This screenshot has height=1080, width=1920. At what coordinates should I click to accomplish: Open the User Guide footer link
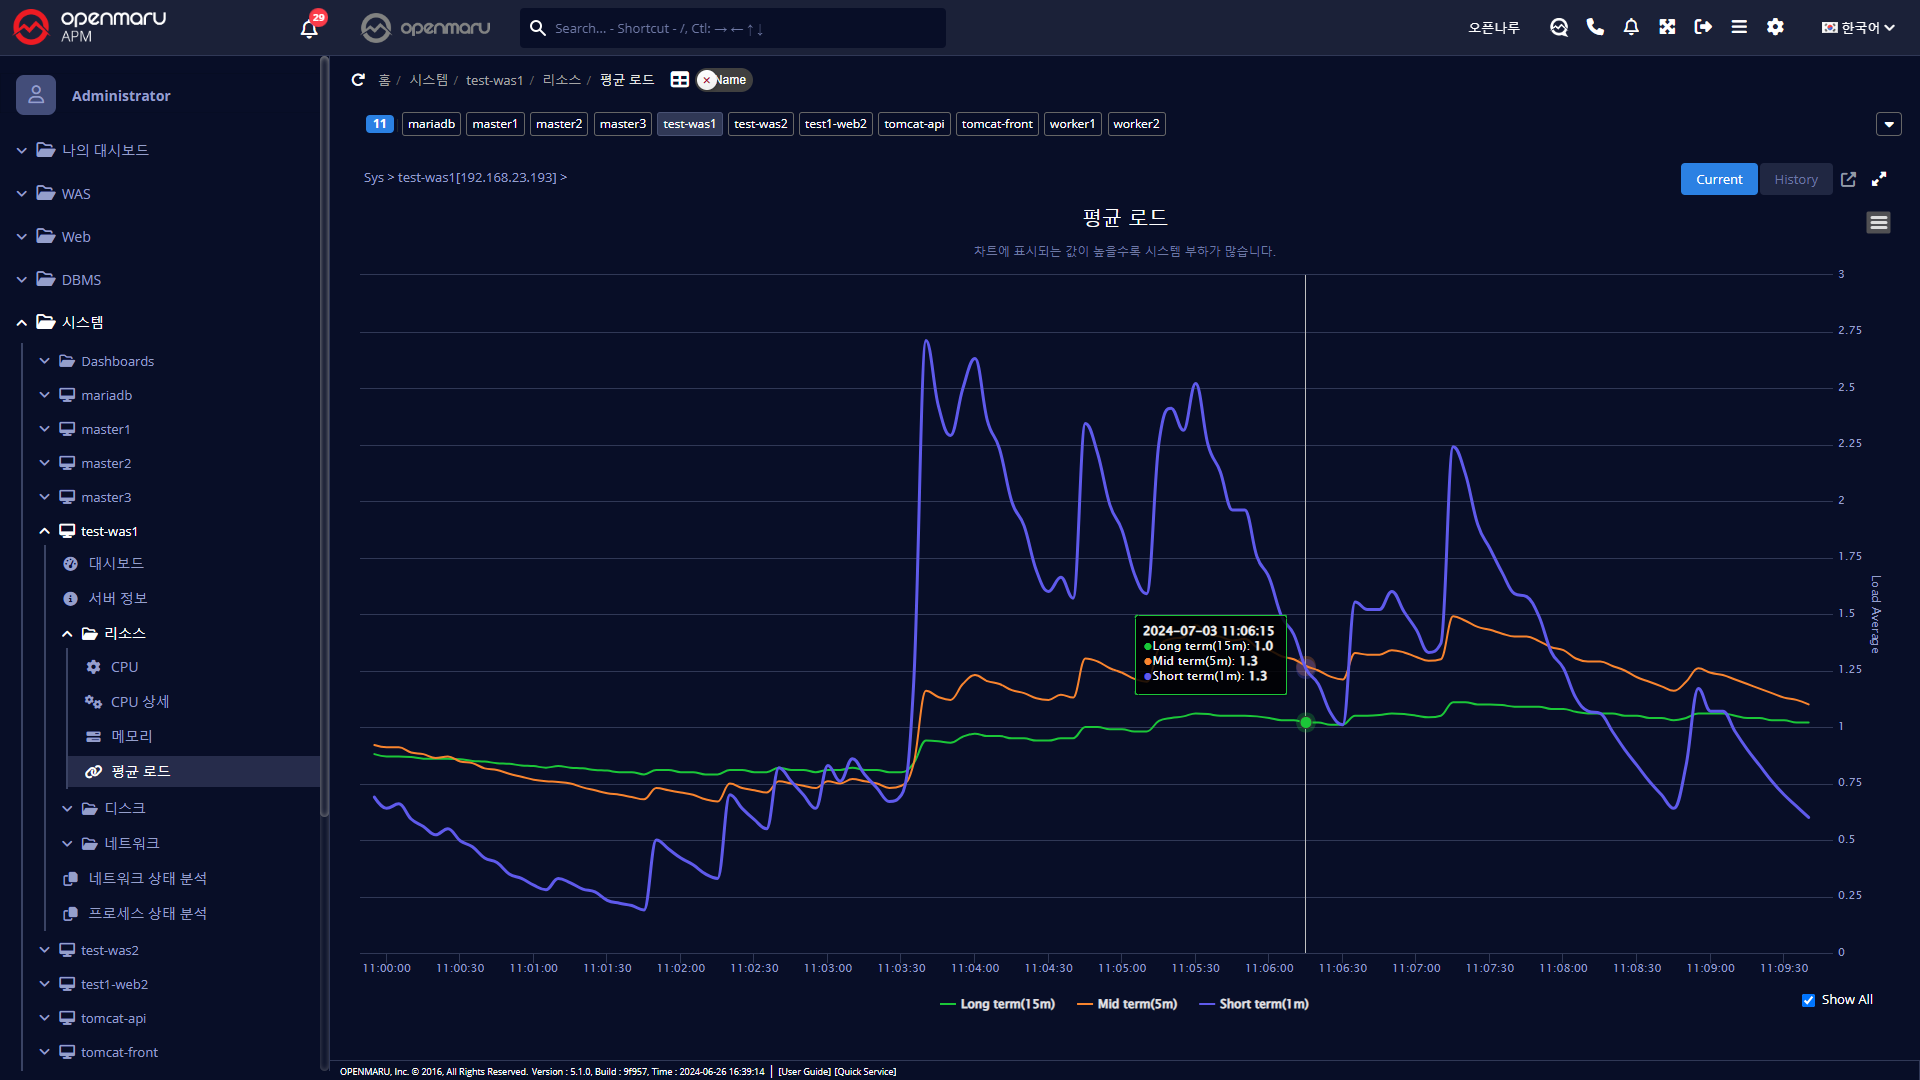click(x=804, y=1071)
